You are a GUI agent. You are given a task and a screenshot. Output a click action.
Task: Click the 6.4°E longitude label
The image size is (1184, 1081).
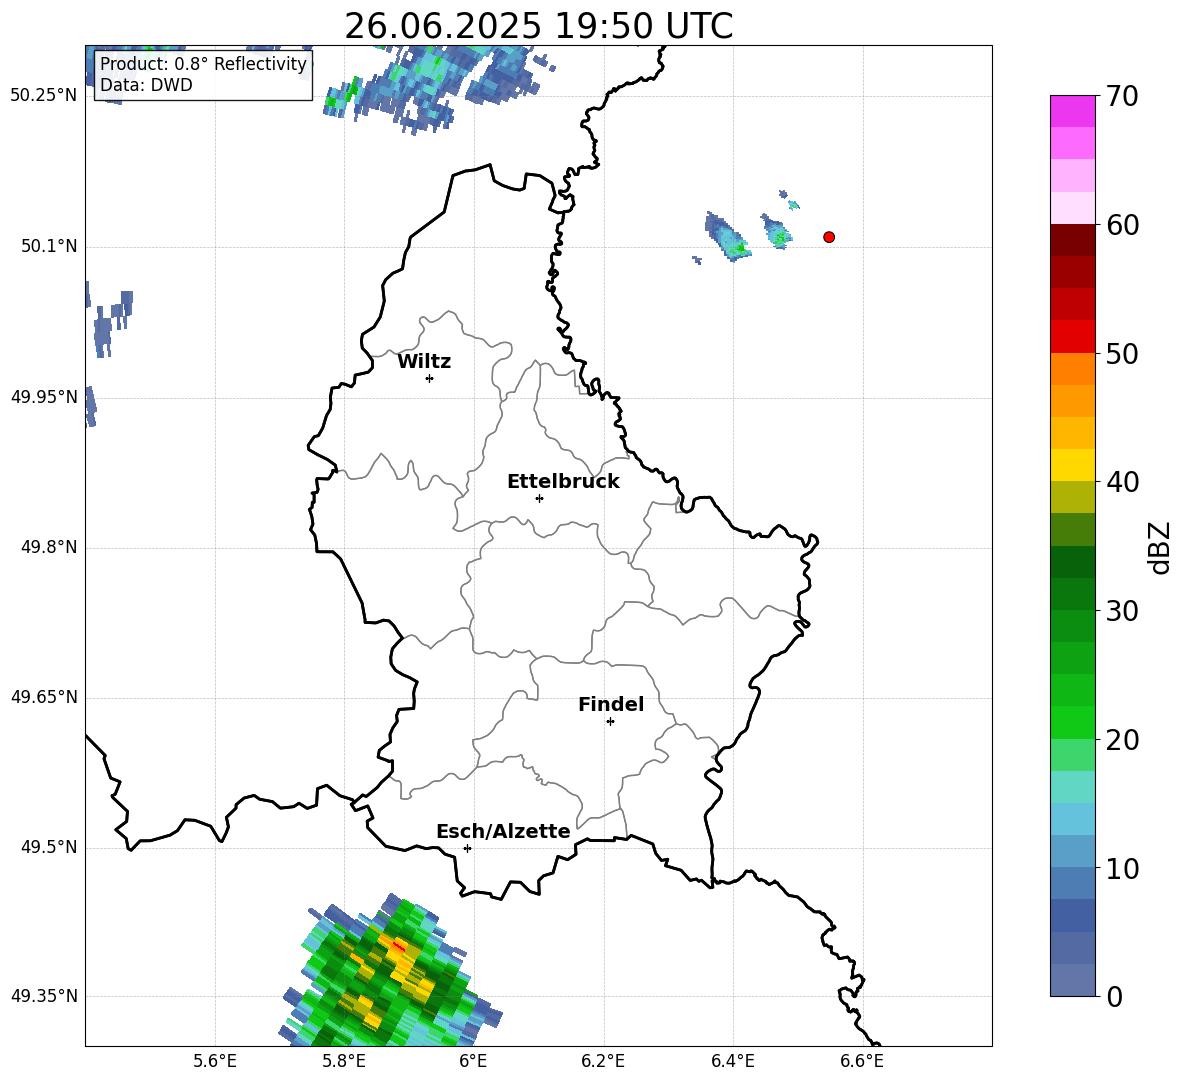(x=733, y=1061)
